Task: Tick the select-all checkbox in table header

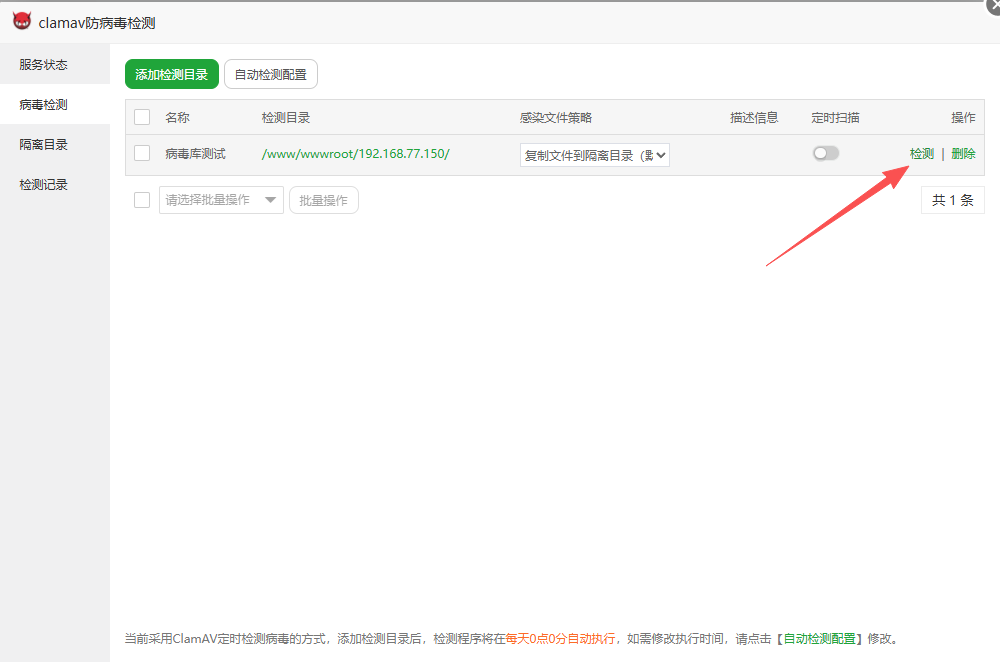Action: pyautogui.click(x=142, y=118)
